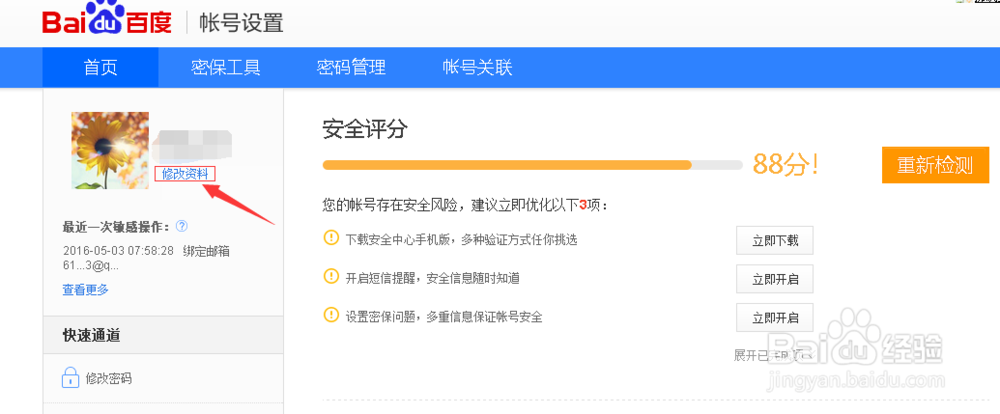Click 立即开启 for SMS reminder
The image size is (1000, 414).
coord(774,278)
